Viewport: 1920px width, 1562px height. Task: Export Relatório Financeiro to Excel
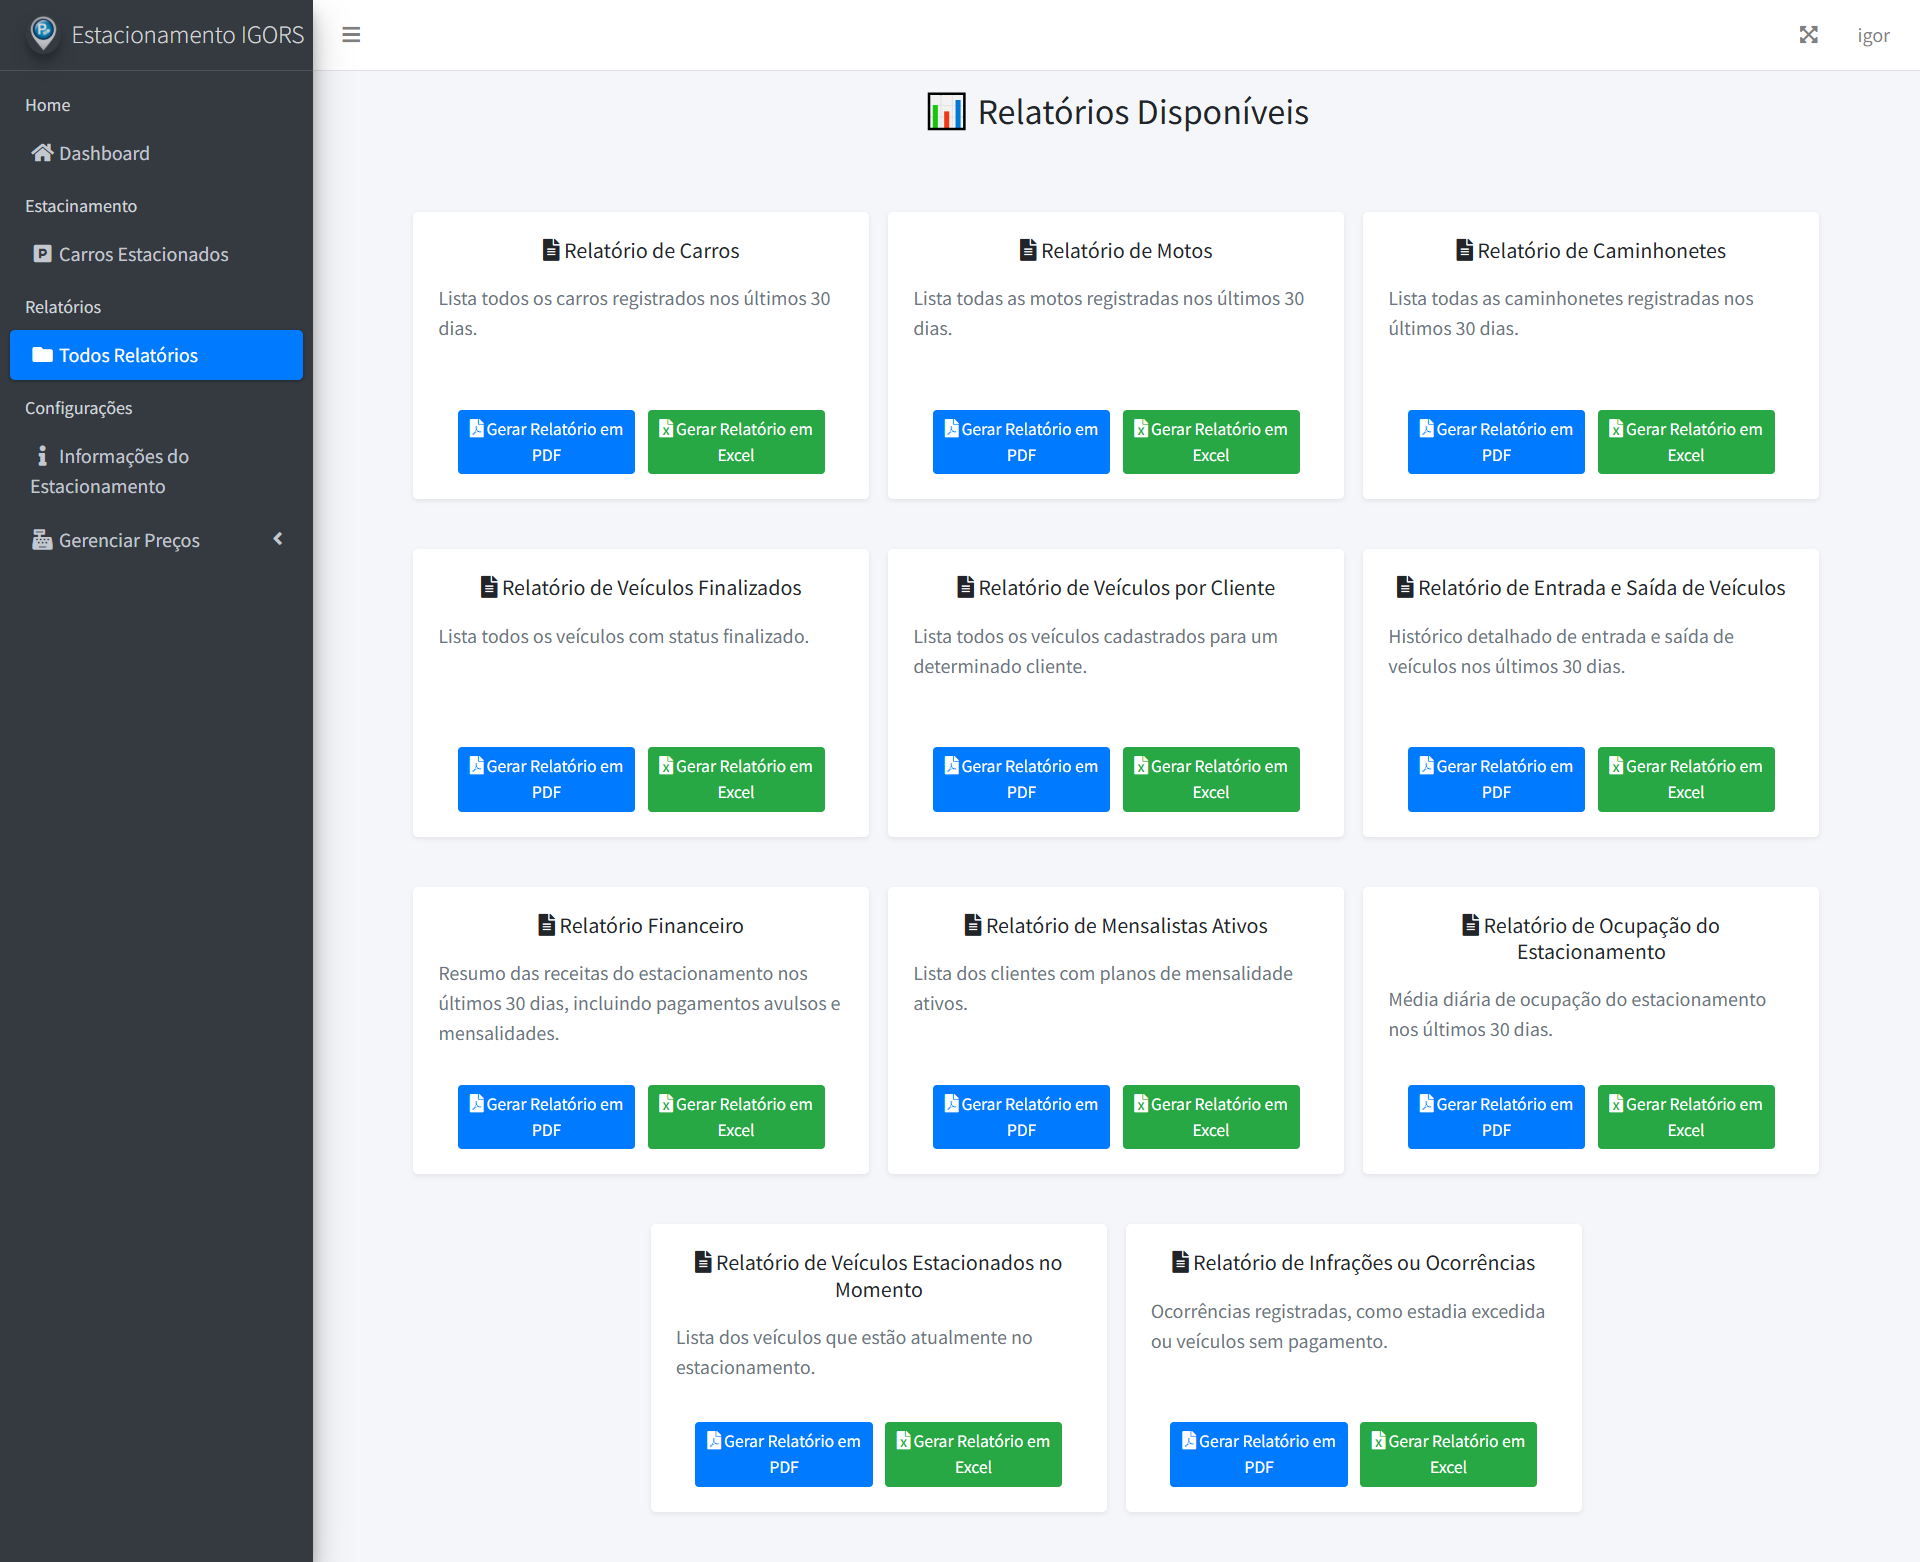tap(735, 1117)
